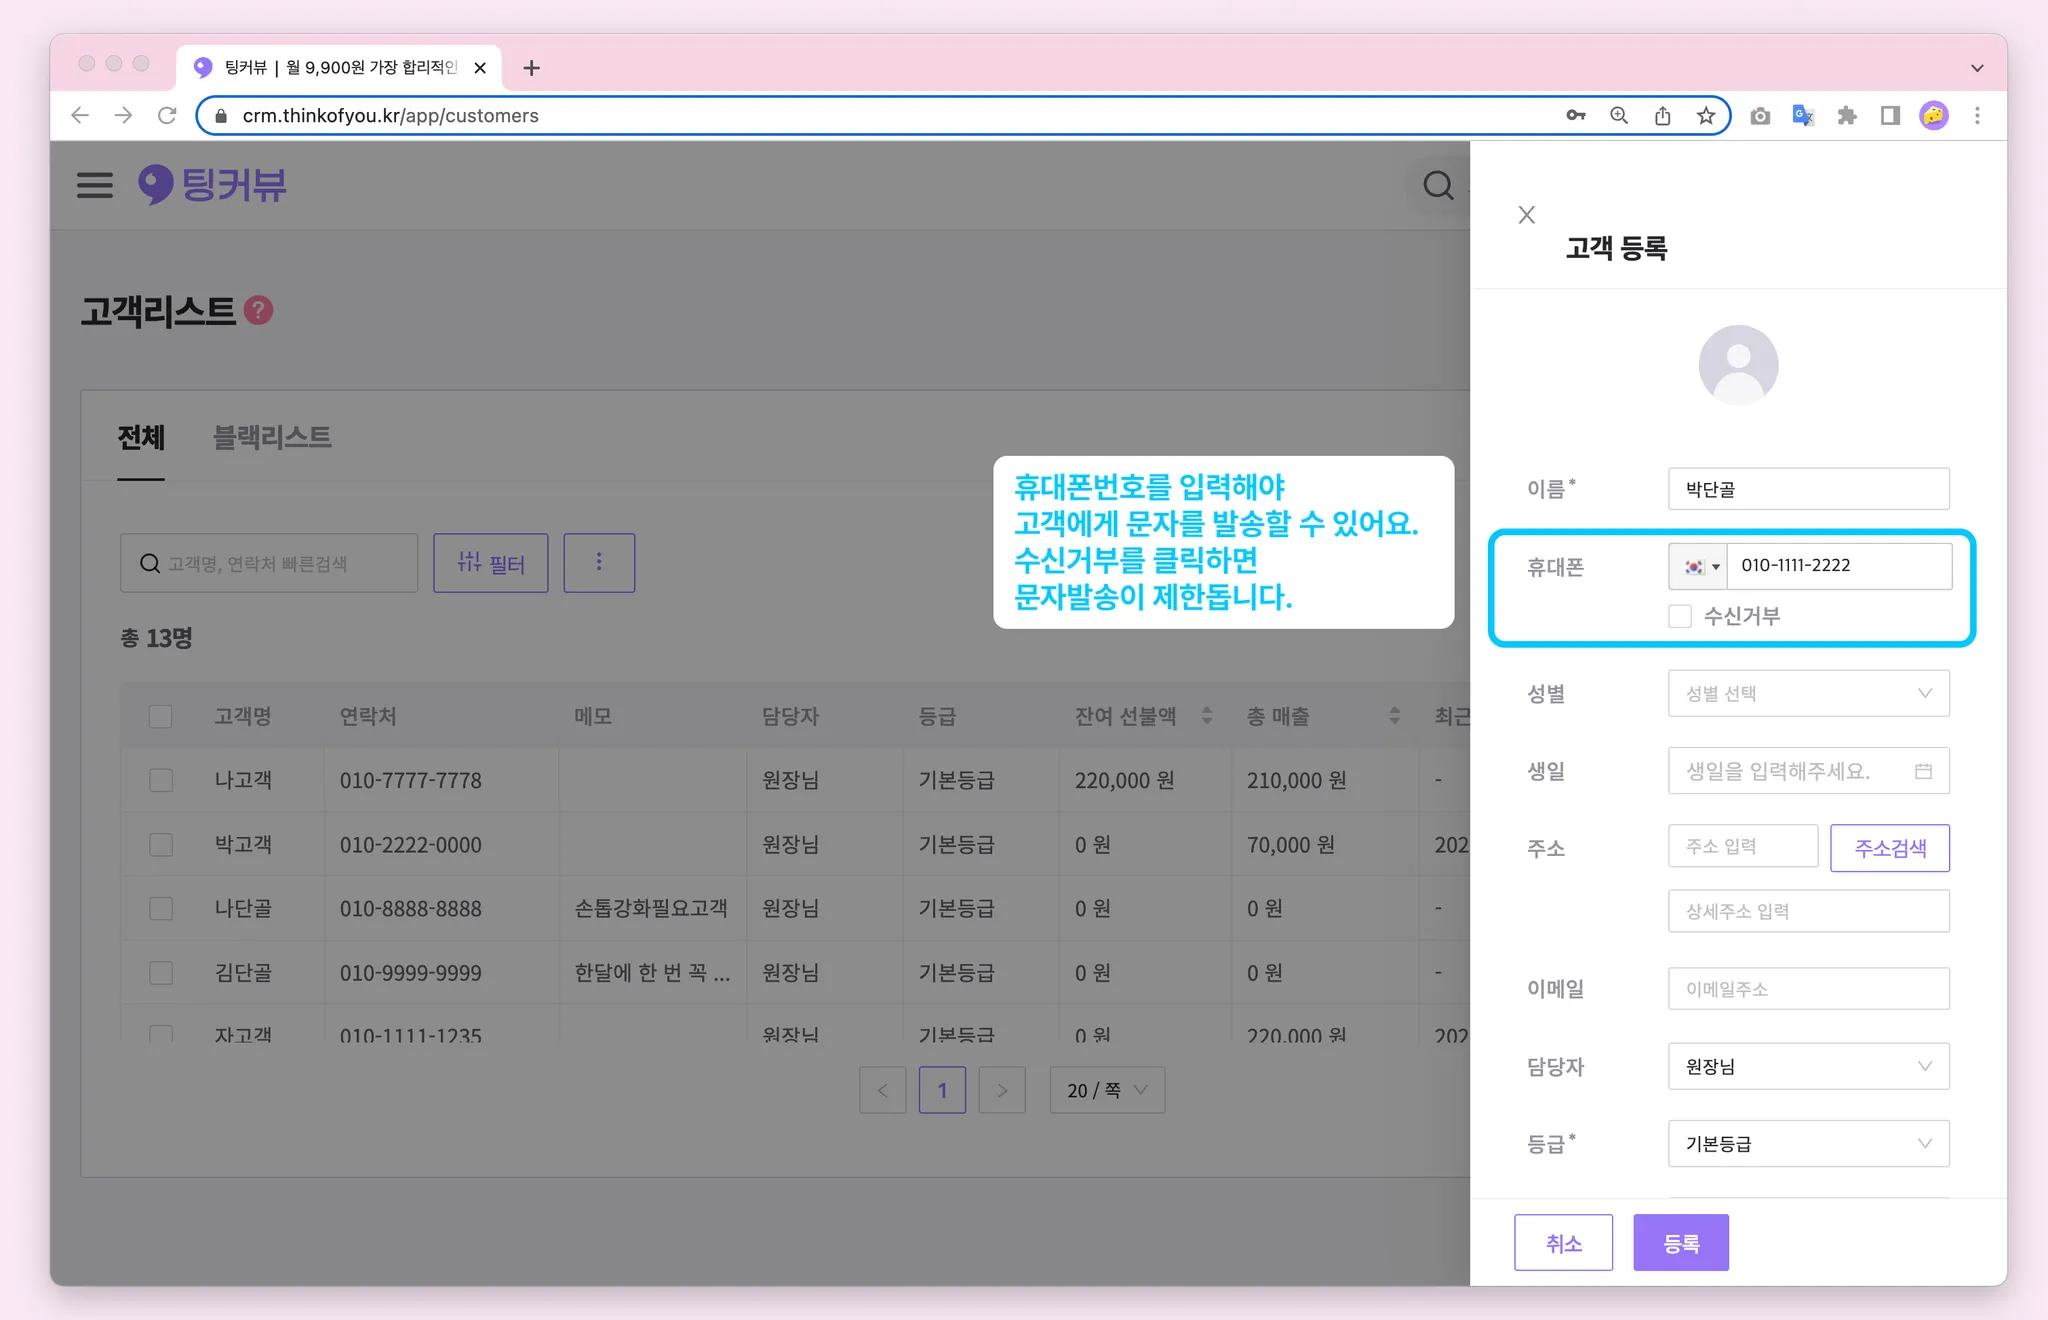
Task: Click the calendar icon in the 생일 field
Action: click(1923, 771)
